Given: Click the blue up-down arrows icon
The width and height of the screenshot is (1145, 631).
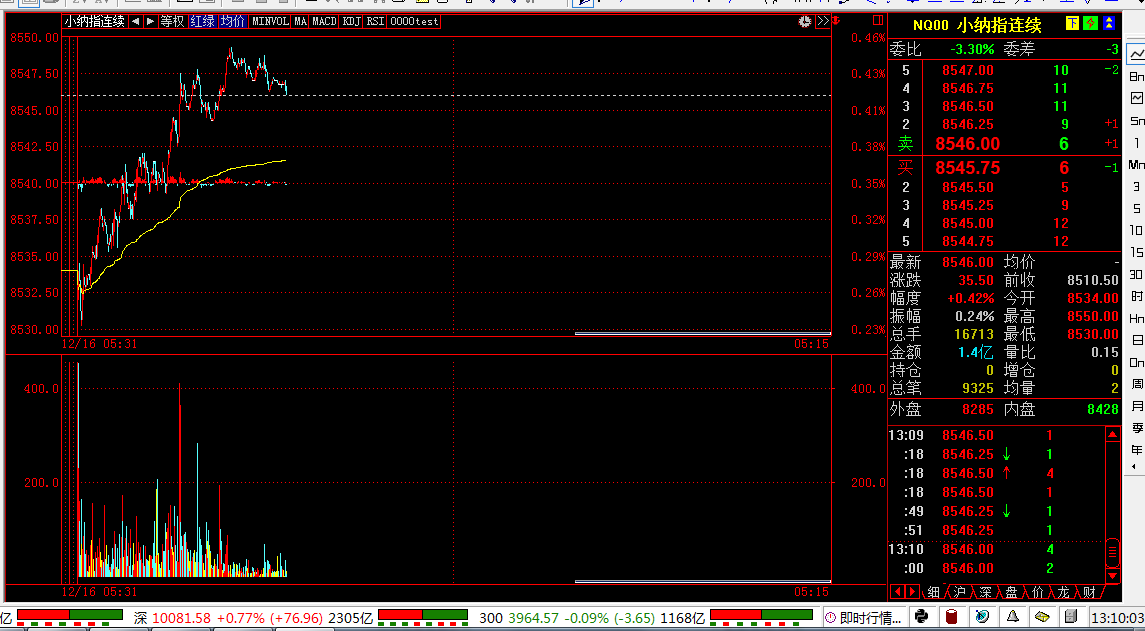Looking at the screenshot, I should (x=1109, y=23).
